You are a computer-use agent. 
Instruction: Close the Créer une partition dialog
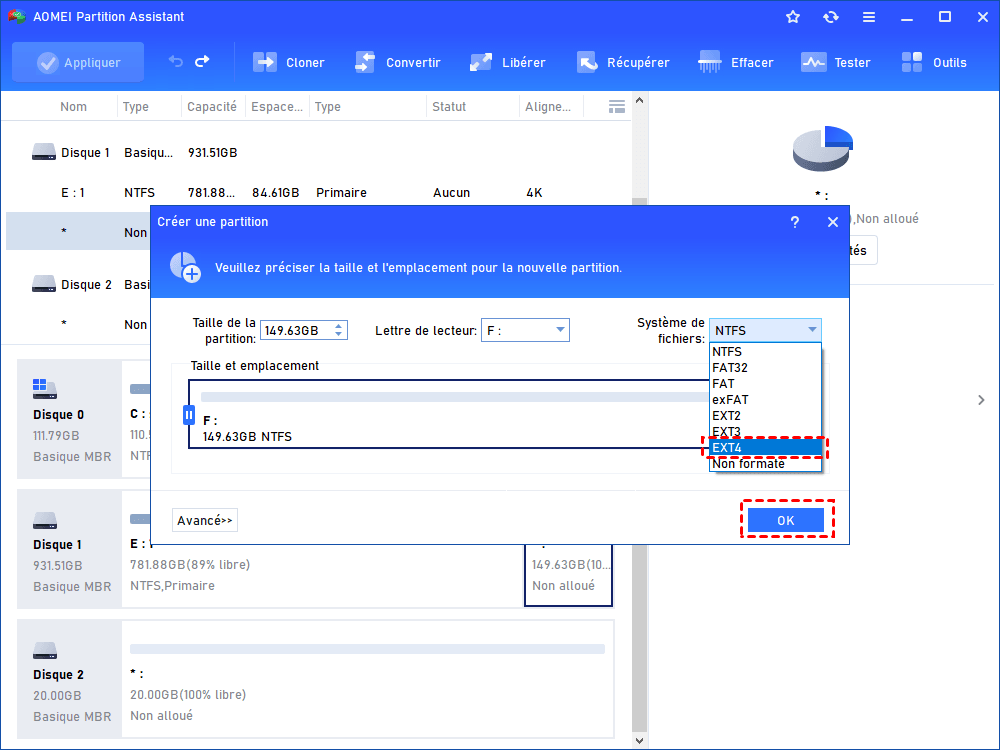click(833, 222)
